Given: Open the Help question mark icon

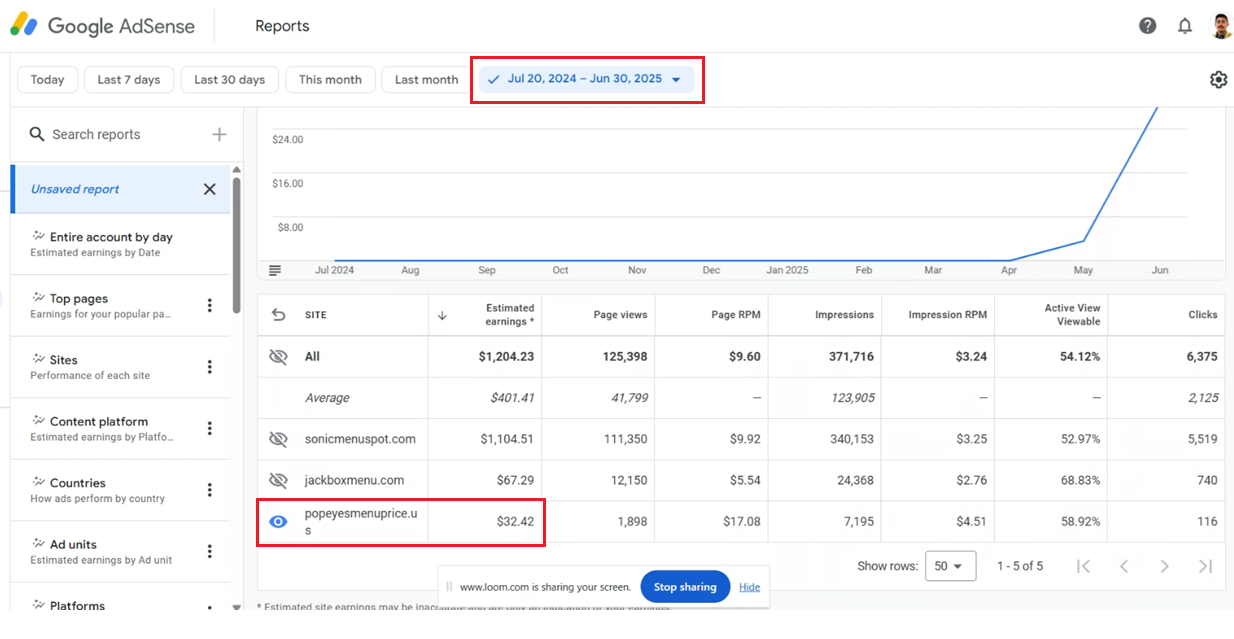Looking at the screenshot, I should 1148,26.
